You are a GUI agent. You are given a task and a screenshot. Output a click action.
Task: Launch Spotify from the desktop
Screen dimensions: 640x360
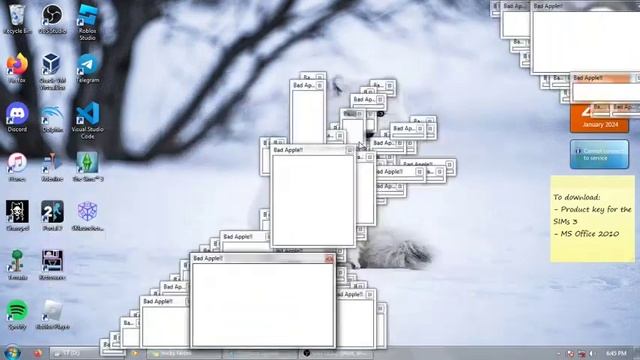point(17,314)
